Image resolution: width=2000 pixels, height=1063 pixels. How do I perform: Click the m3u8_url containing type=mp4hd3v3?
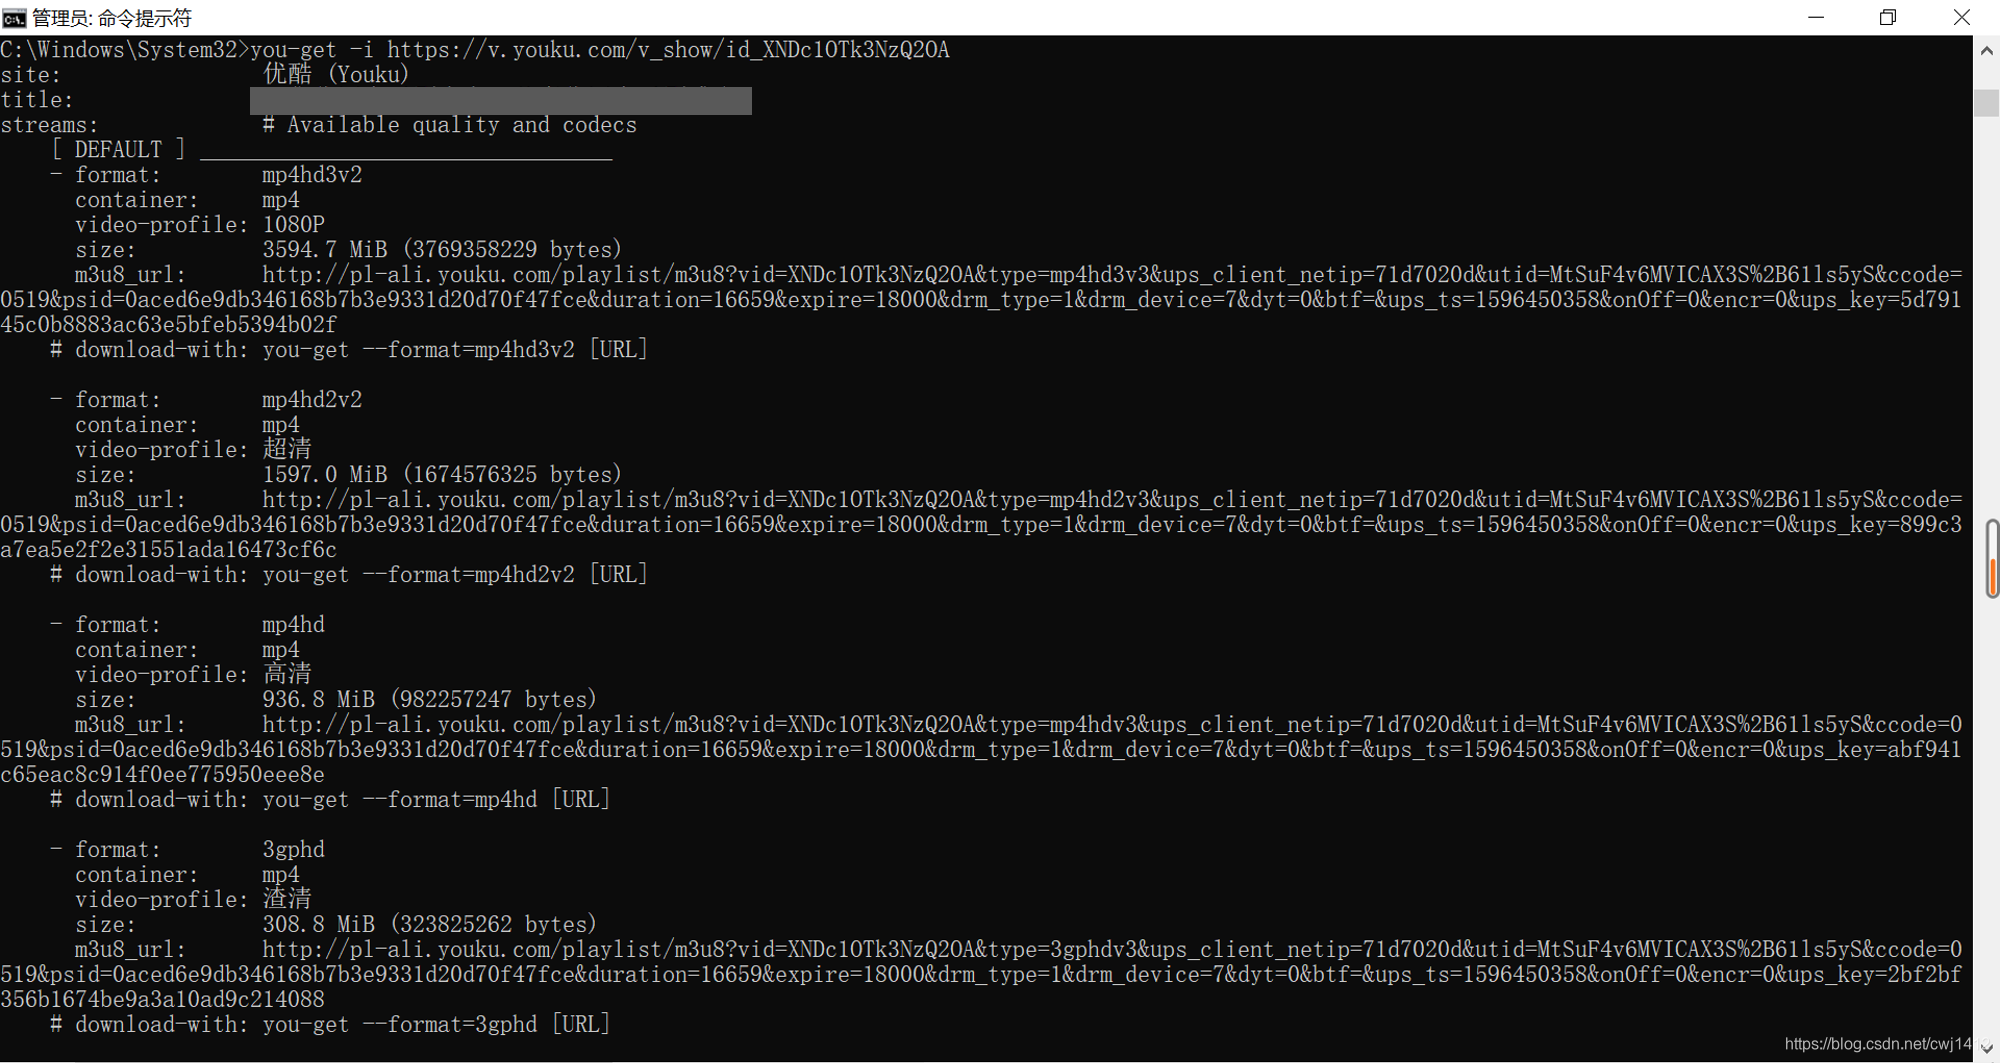pos(981,300)
